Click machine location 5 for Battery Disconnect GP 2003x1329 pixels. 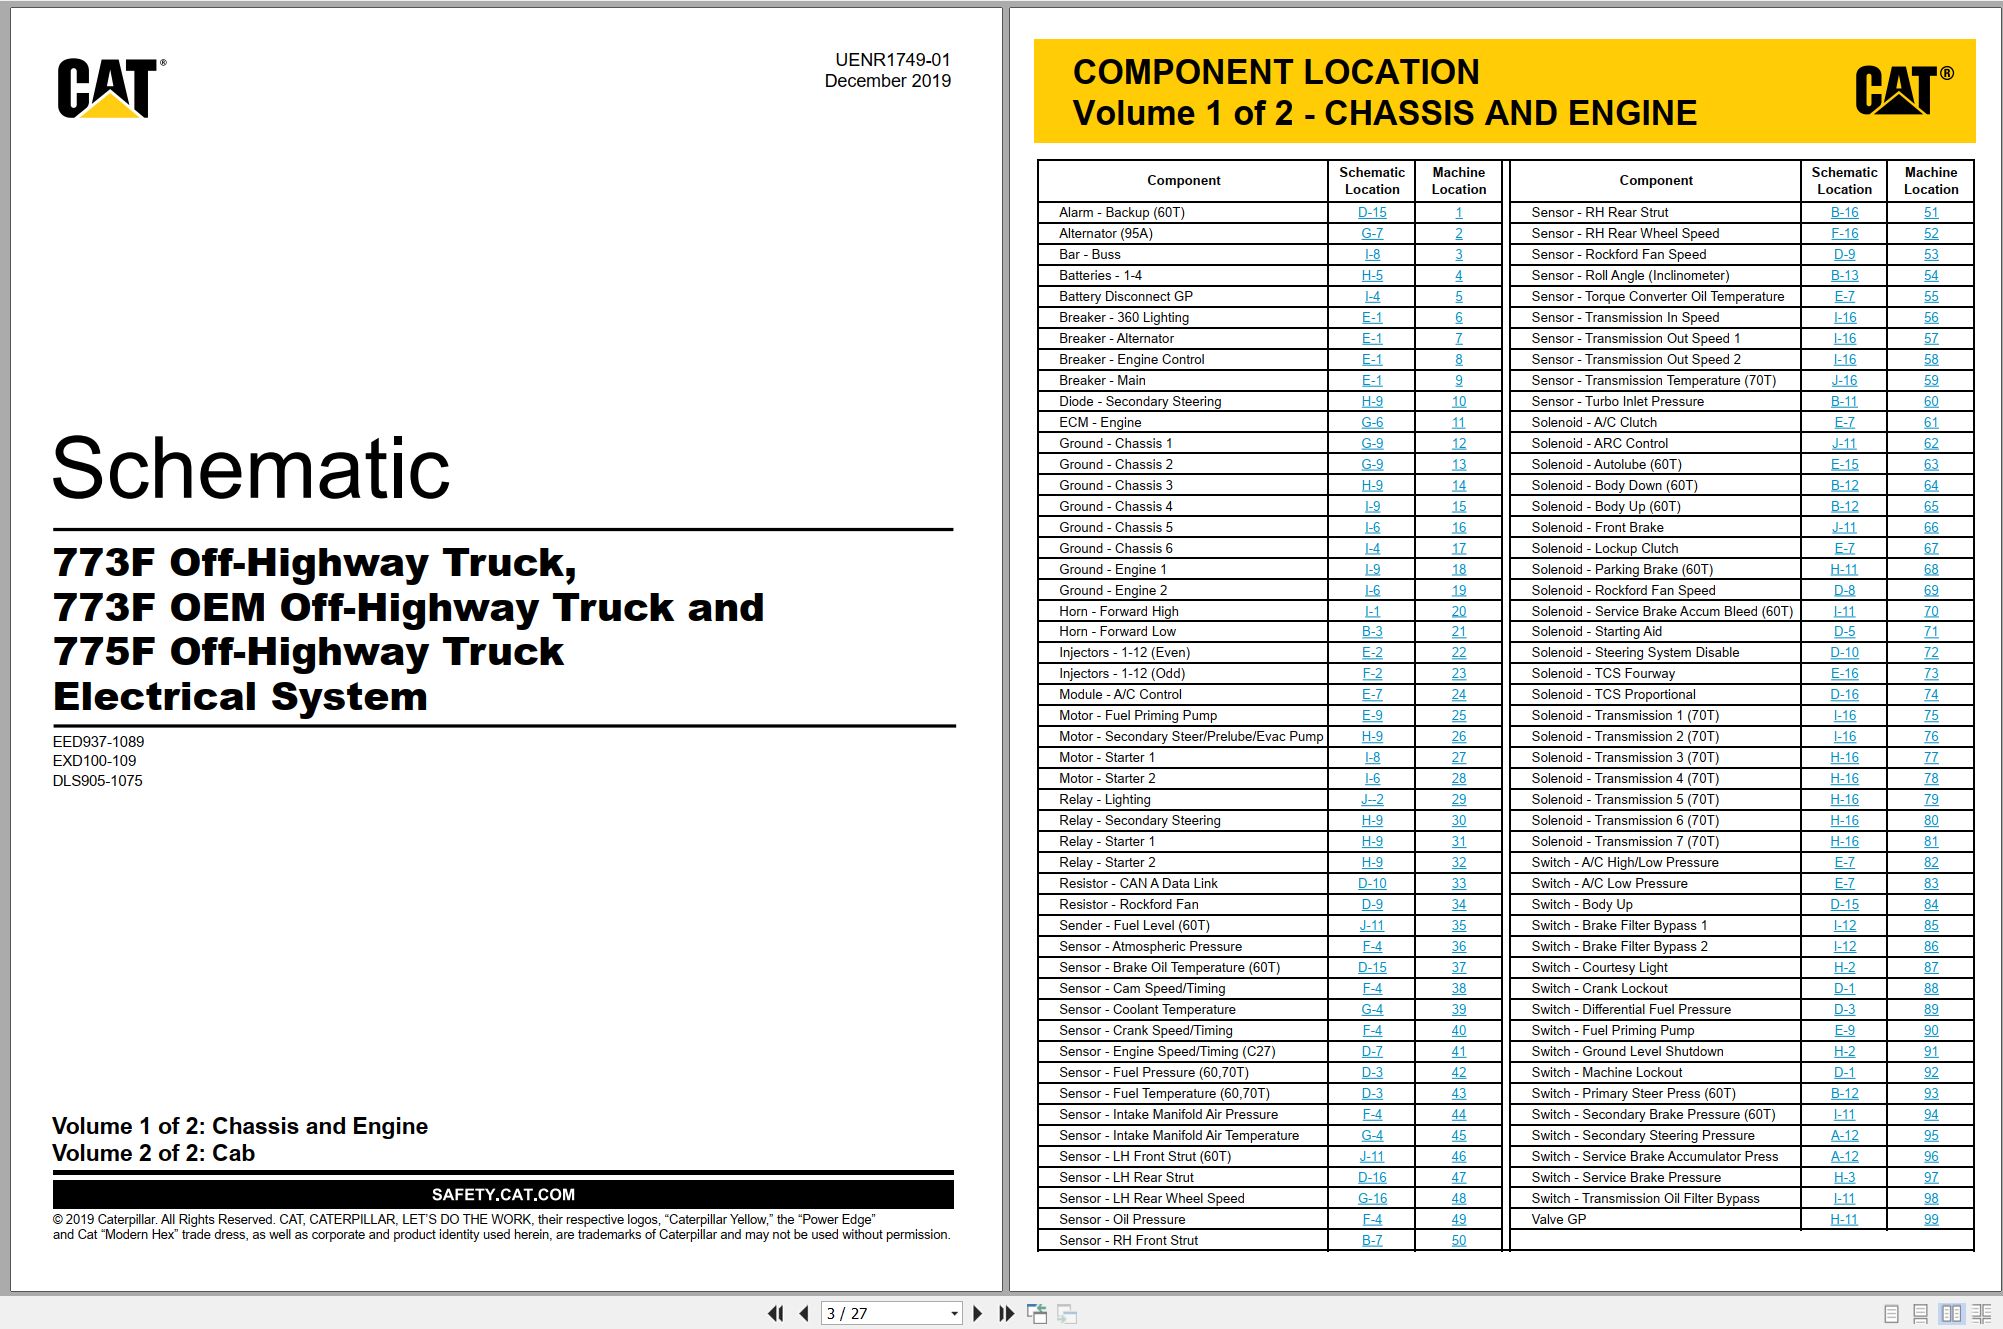(x=1458, y=297)
